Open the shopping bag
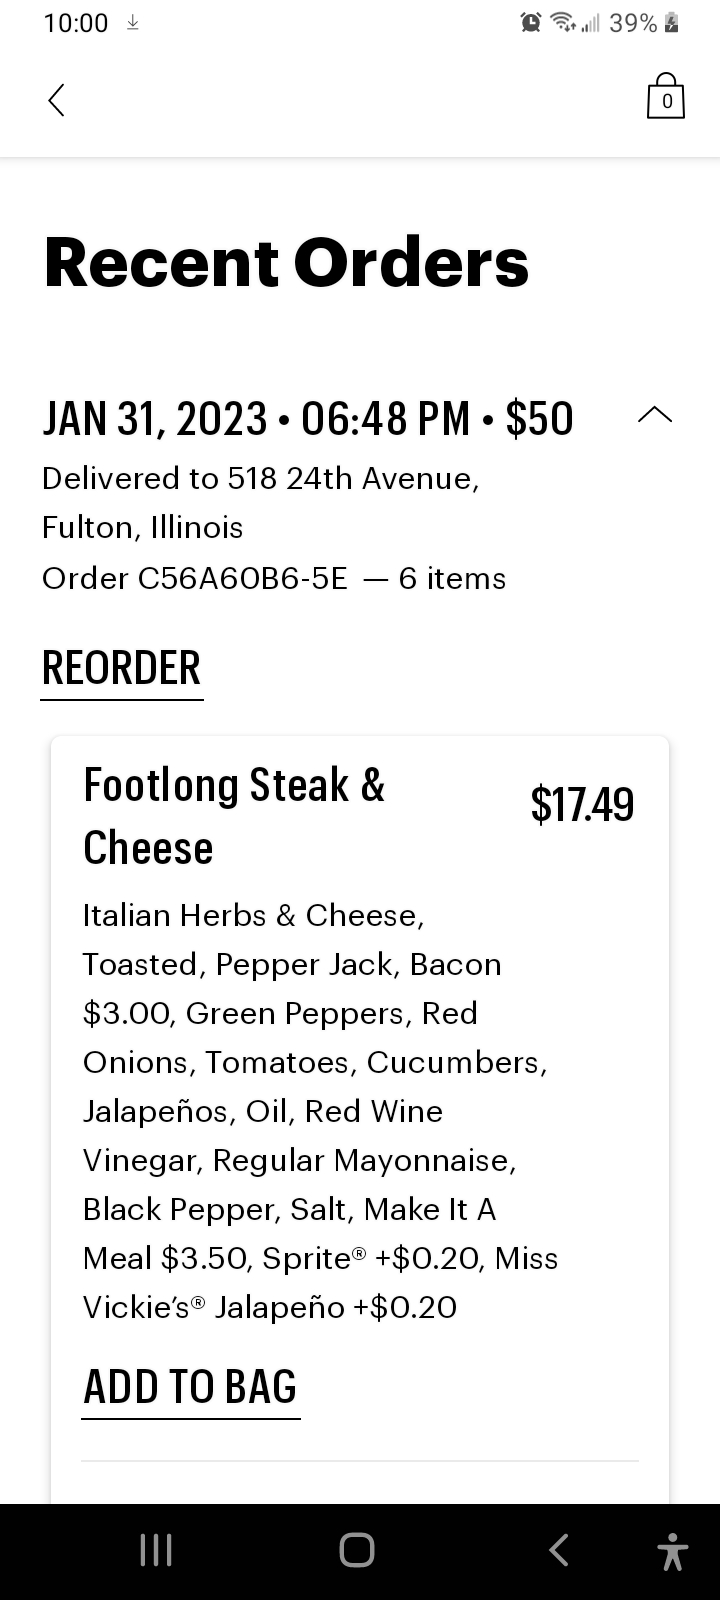This screenshot has width=720, height=1600. coord(666,98)
